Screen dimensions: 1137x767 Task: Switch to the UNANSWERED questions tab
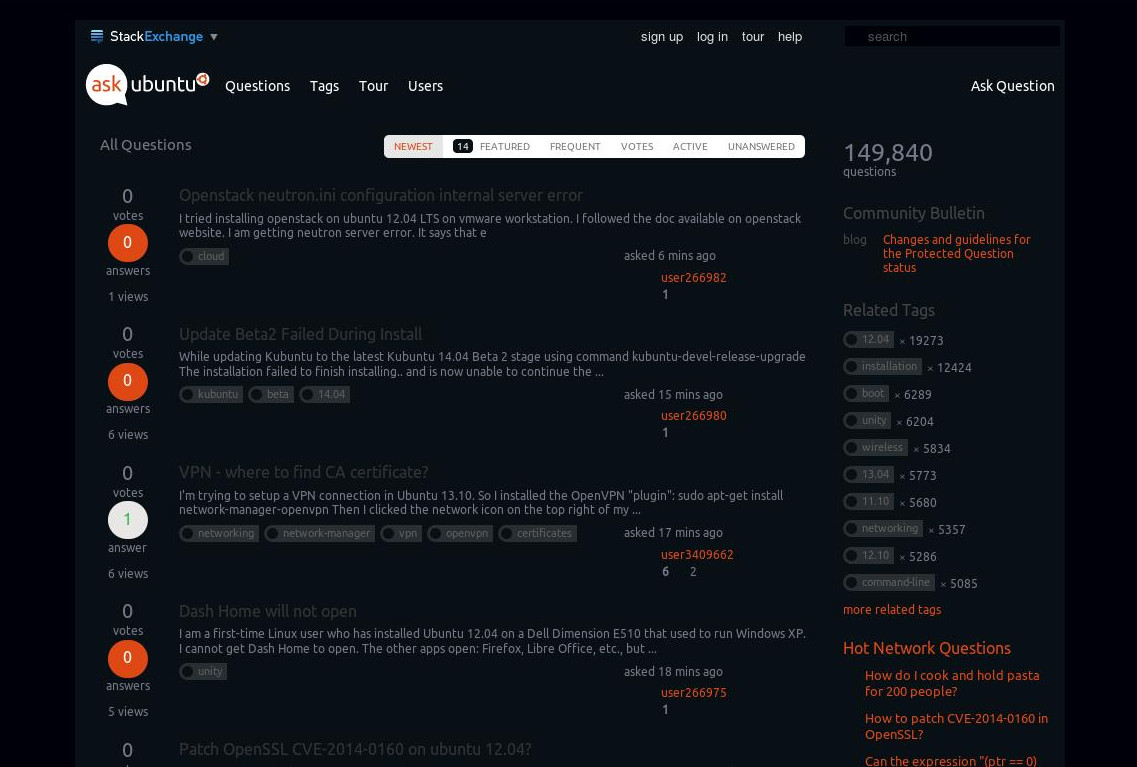(761, 146)
